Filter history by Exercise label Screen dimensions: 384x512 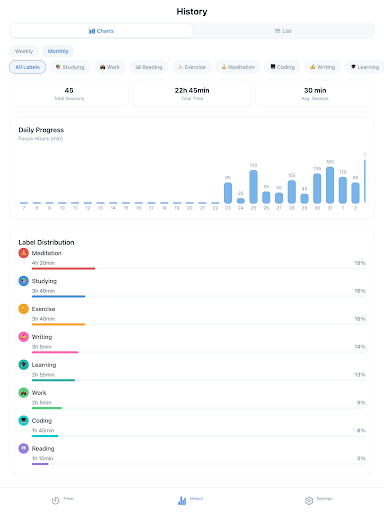[192, 67]
